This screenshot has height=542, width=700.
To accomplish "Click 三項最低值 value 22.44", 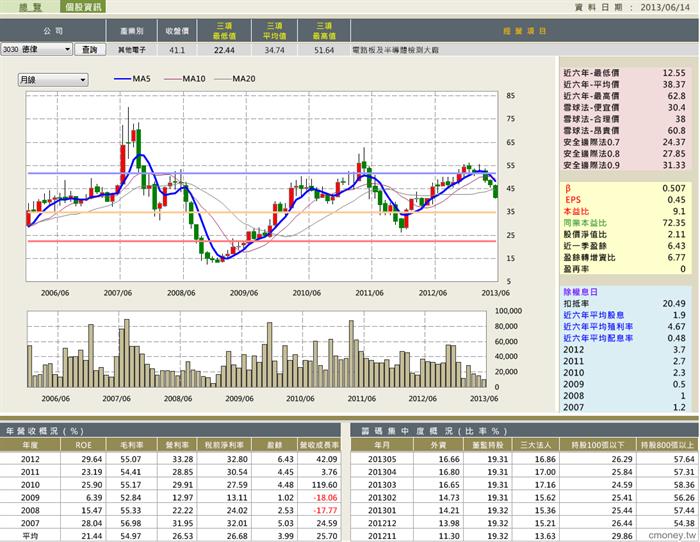I will pyautogui.click(x=224, y=50).
